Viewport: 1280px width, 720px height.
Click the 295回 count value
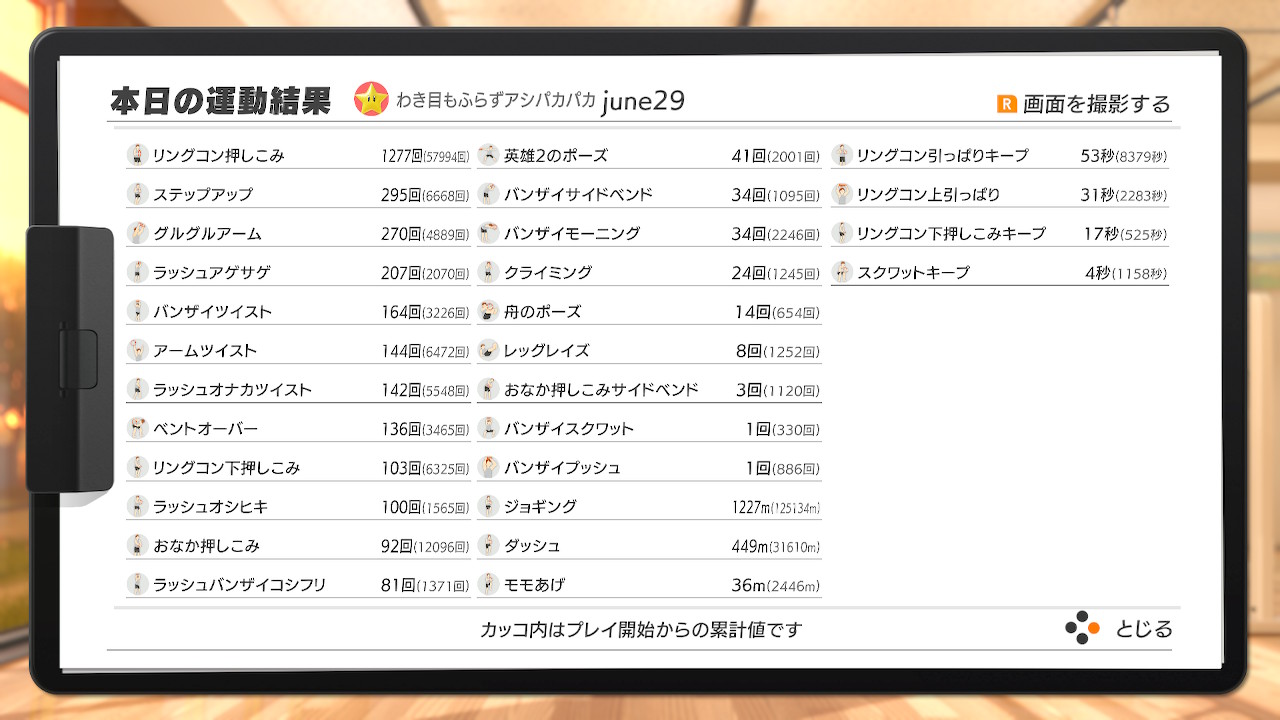pyautogui.click(x=401, y=195)
